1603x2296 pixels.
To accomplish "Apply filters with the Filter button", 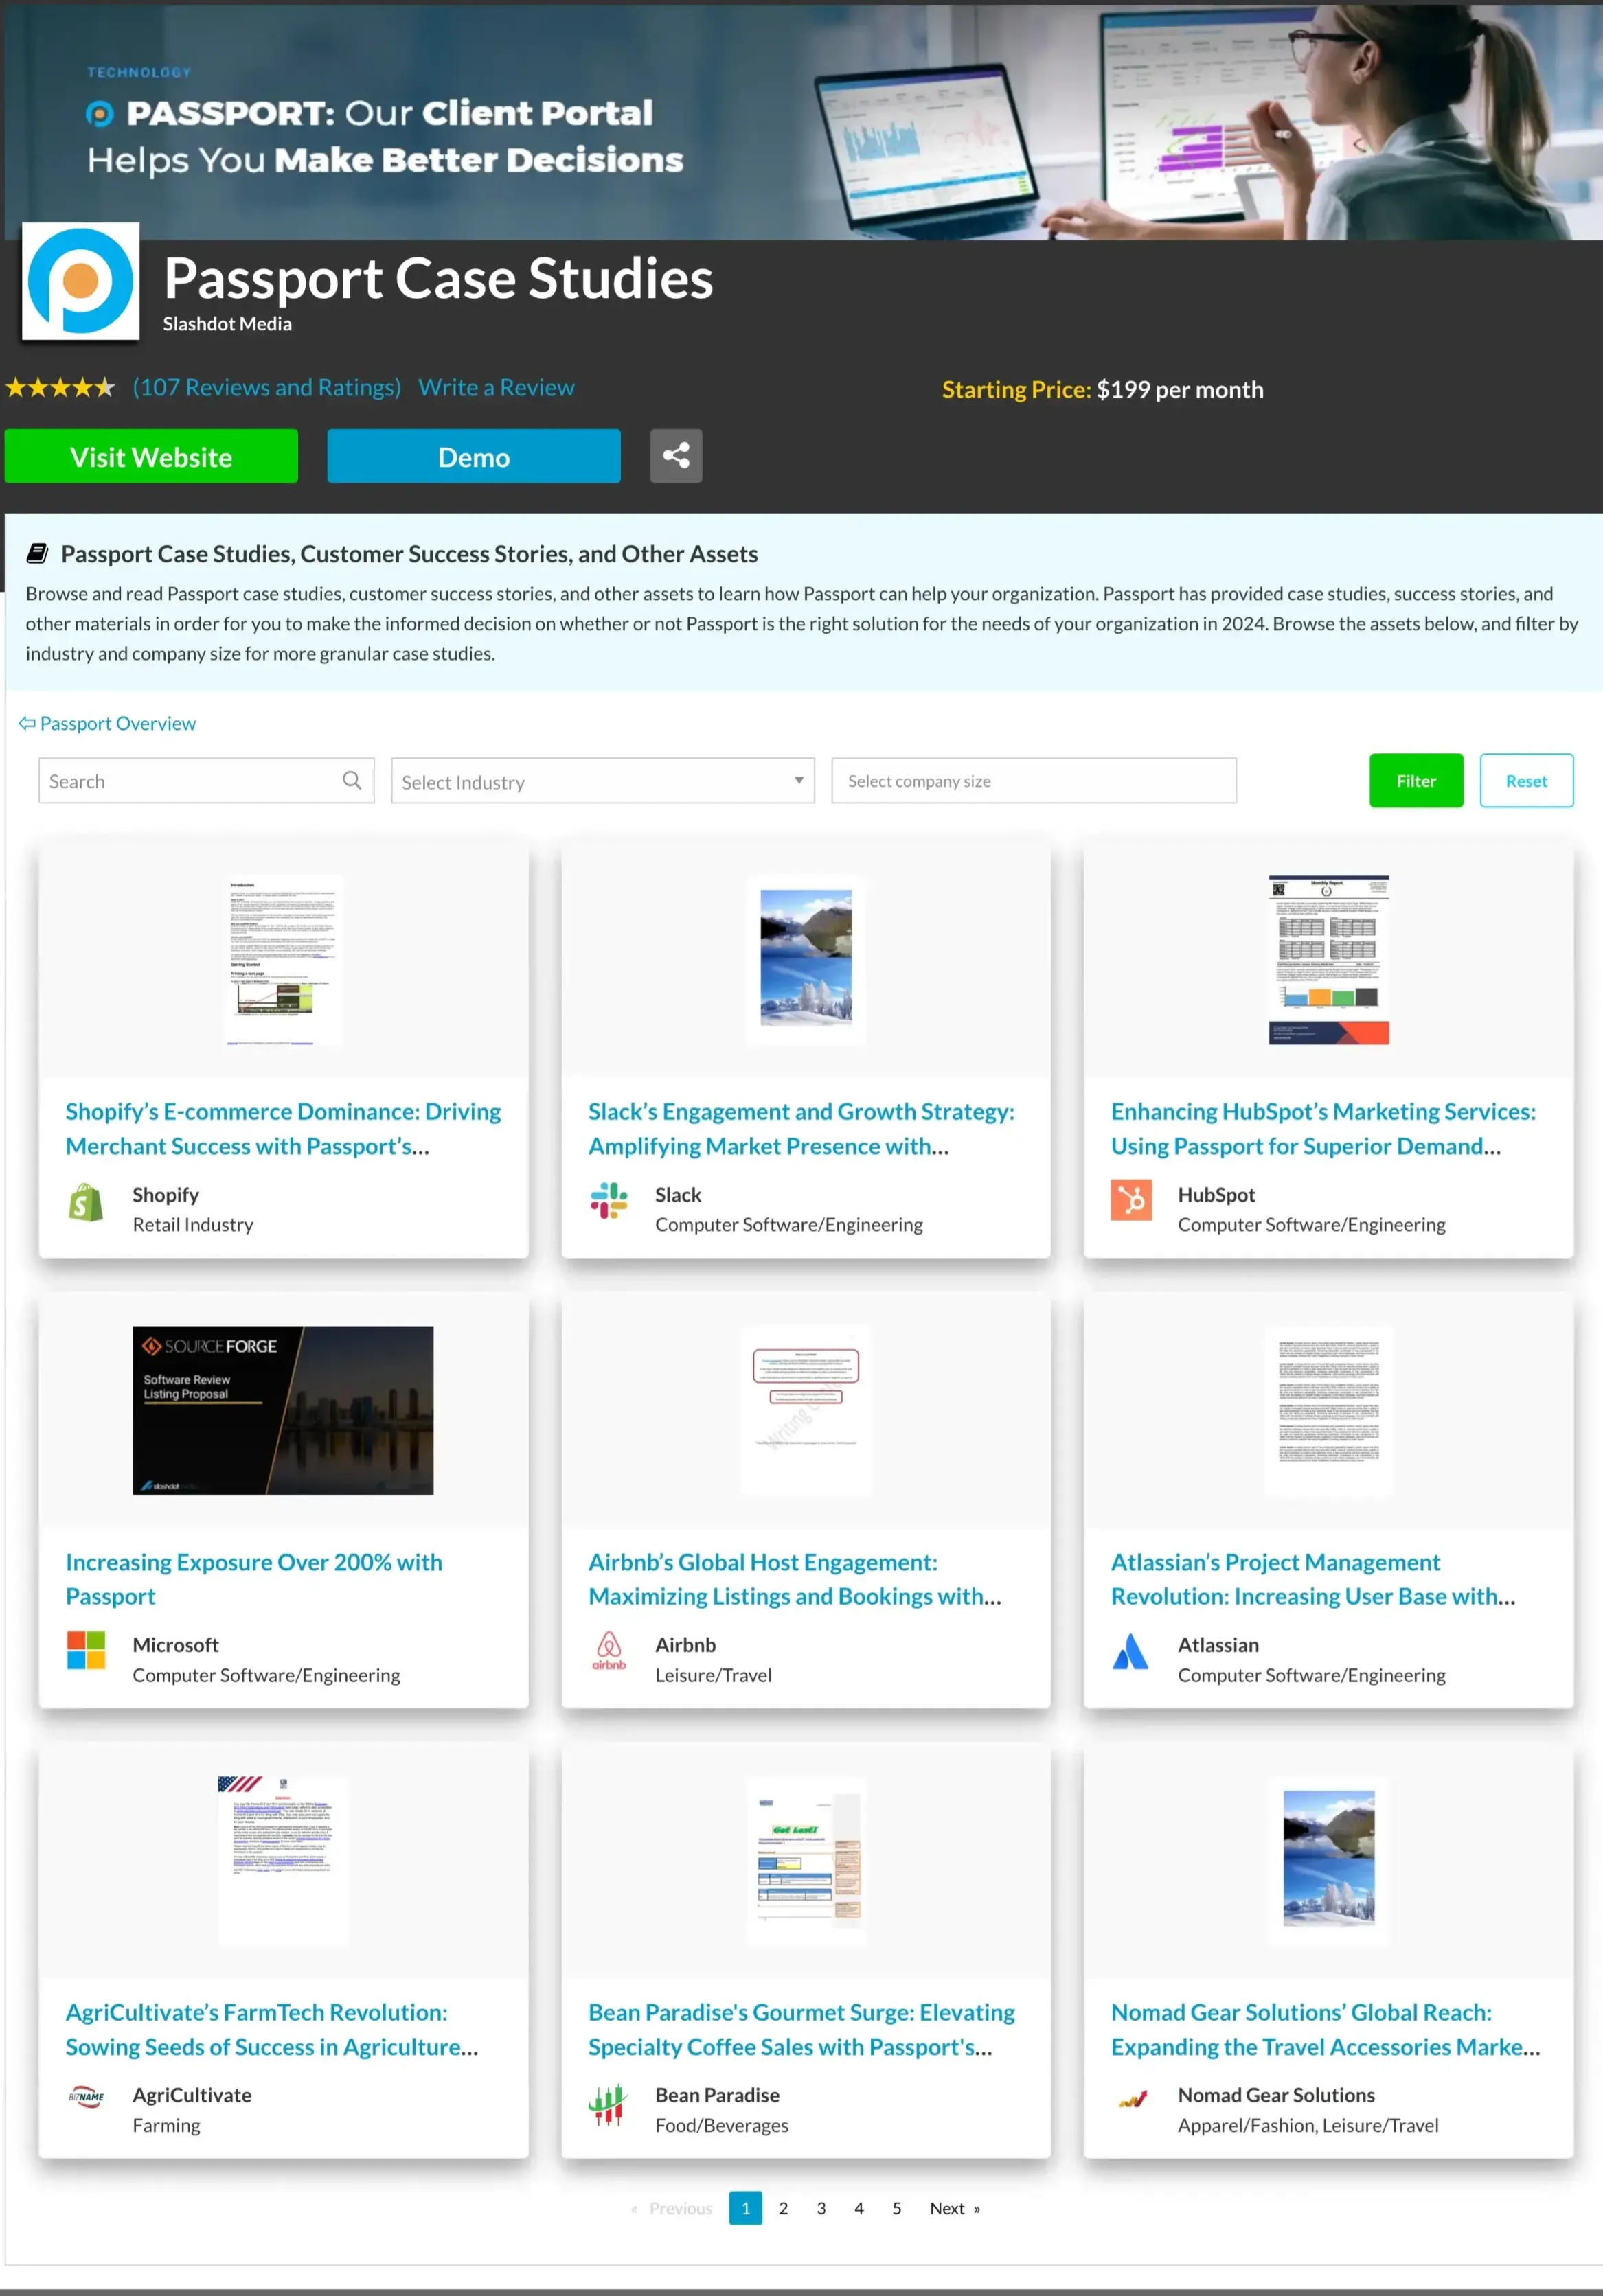I will pos(1416,780).
